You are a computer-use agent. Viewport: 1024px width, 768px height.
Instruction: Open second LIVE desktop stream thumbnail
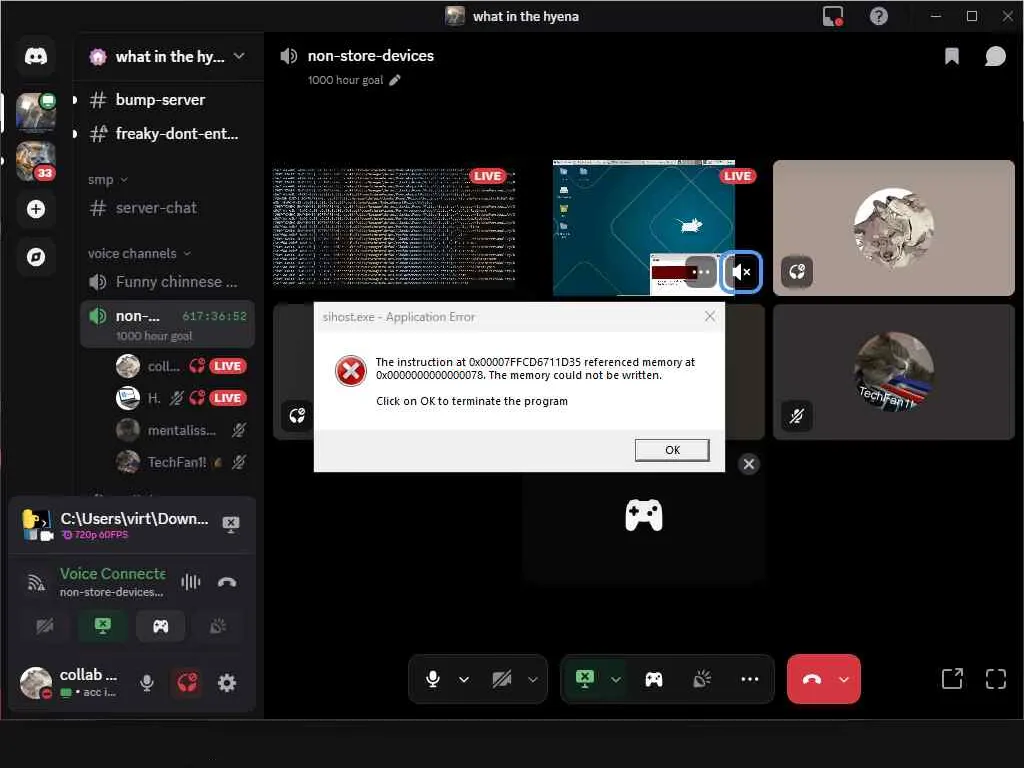coord(644,227)
